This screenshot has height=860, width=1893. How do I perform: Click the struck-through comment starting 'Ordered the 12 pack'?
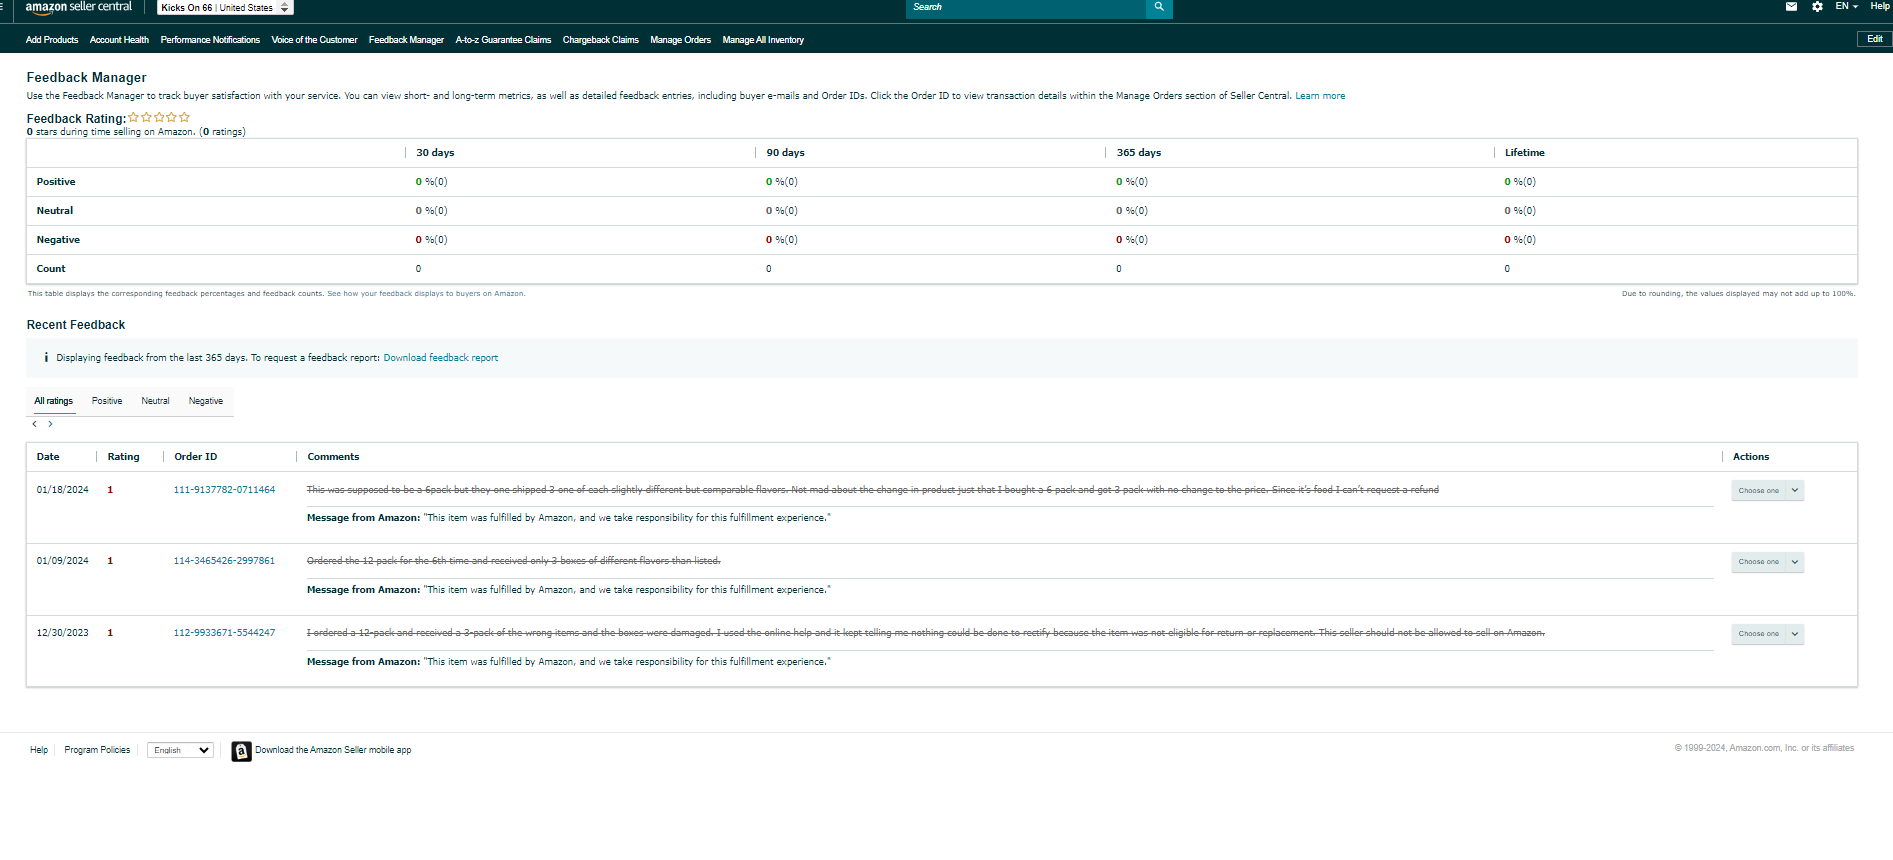[x=513, y=561]
